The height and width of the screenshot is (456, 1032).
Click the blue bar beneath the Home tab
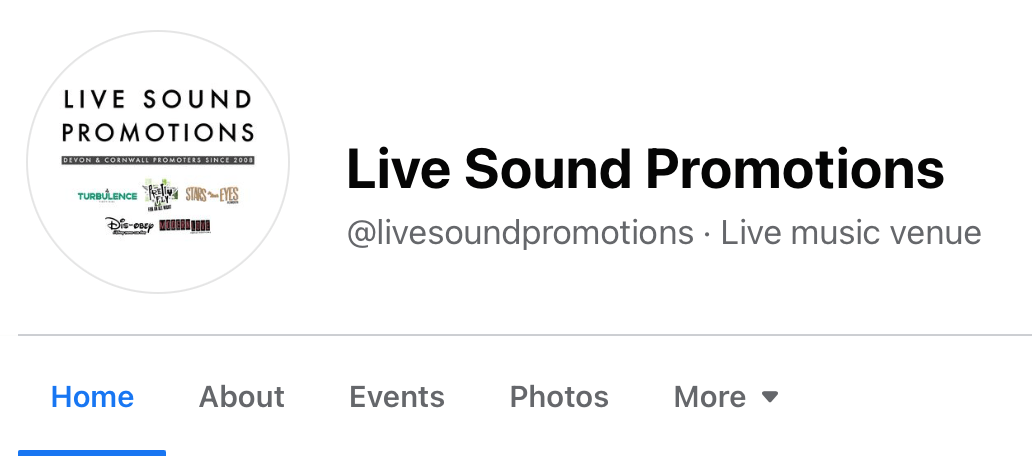(x=92, y=453)
